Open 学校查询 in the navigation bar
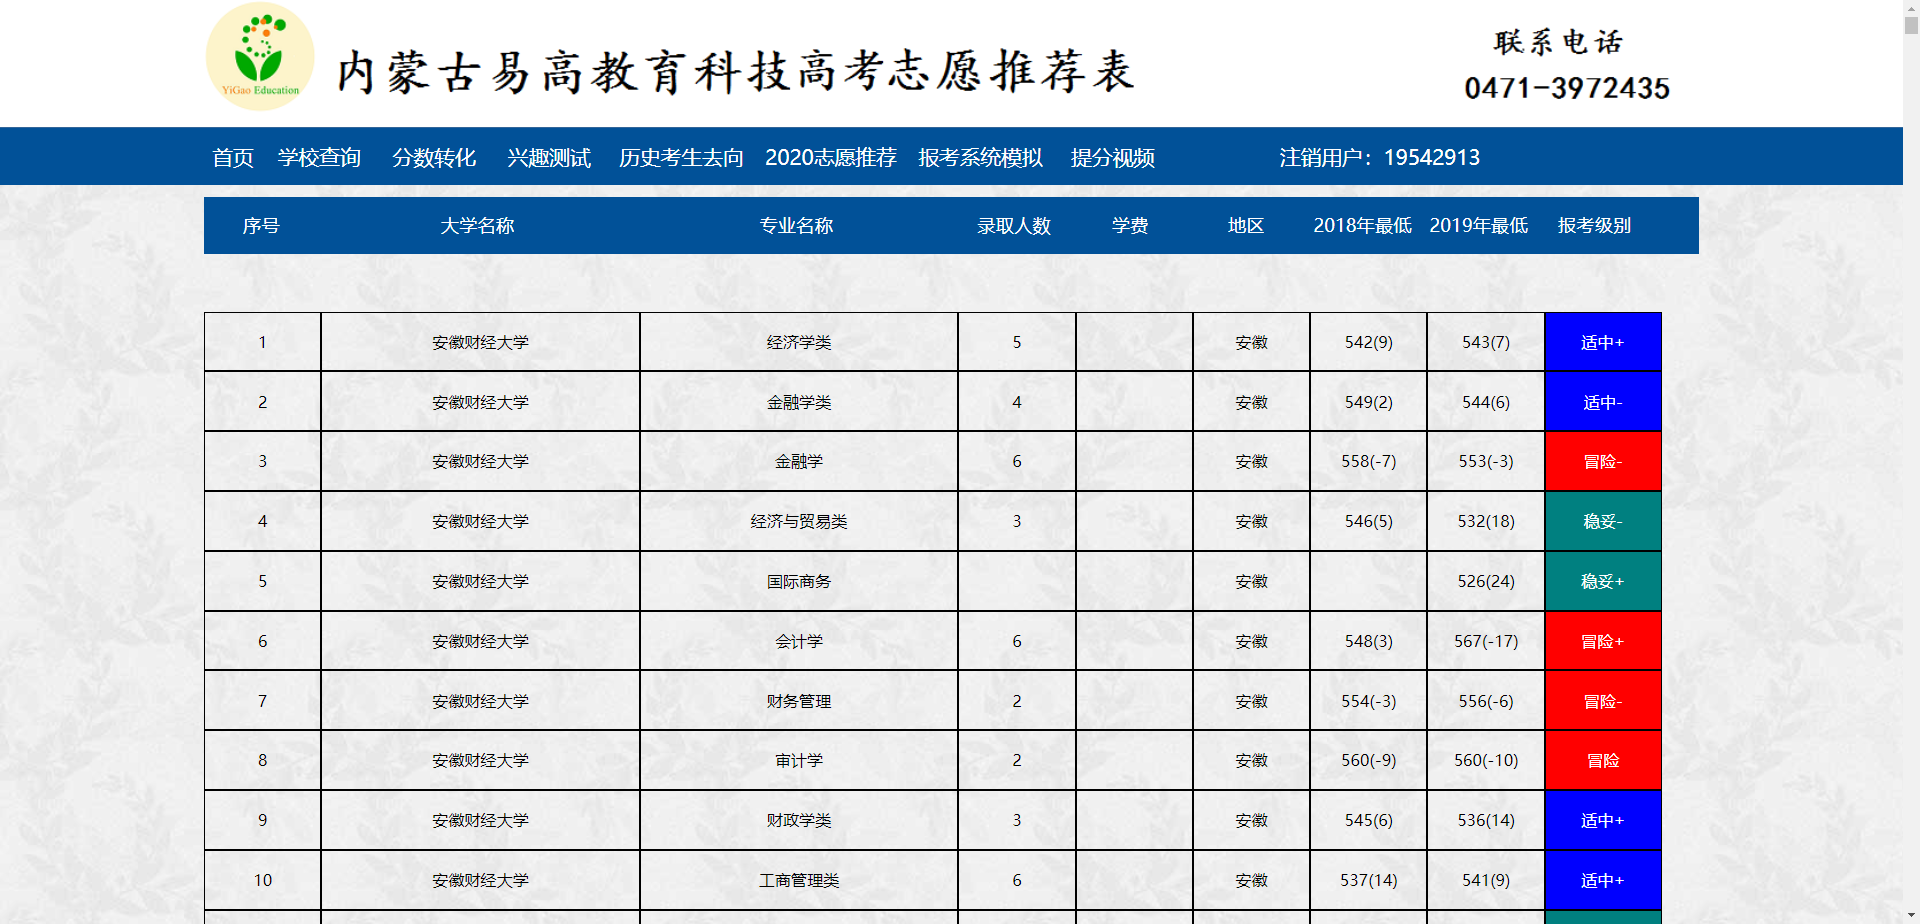This screenshot has height=924, width=1920. pyautogui.click(x=319, y=158)
